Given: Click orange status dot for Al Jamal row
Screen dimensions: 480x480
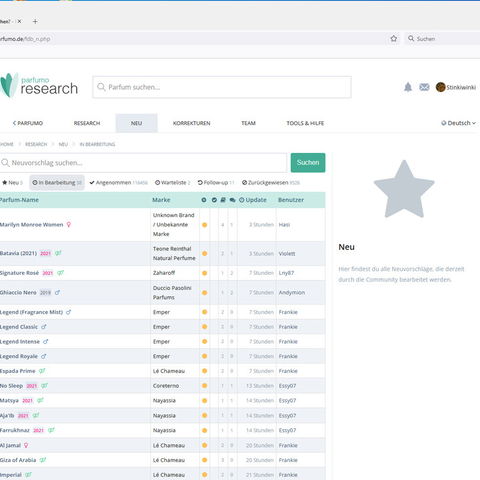Looking at the screenshot, I should [205, 445].
